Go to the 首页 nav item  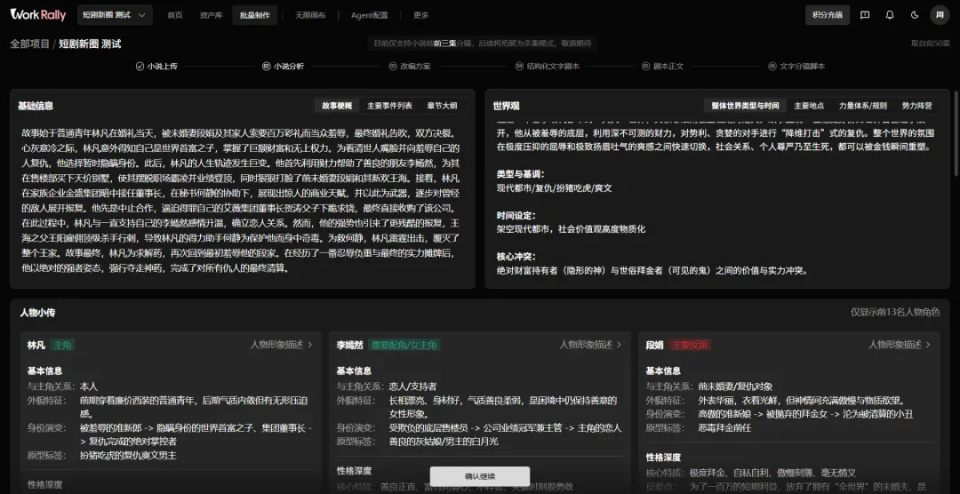(x=175, y=15)
